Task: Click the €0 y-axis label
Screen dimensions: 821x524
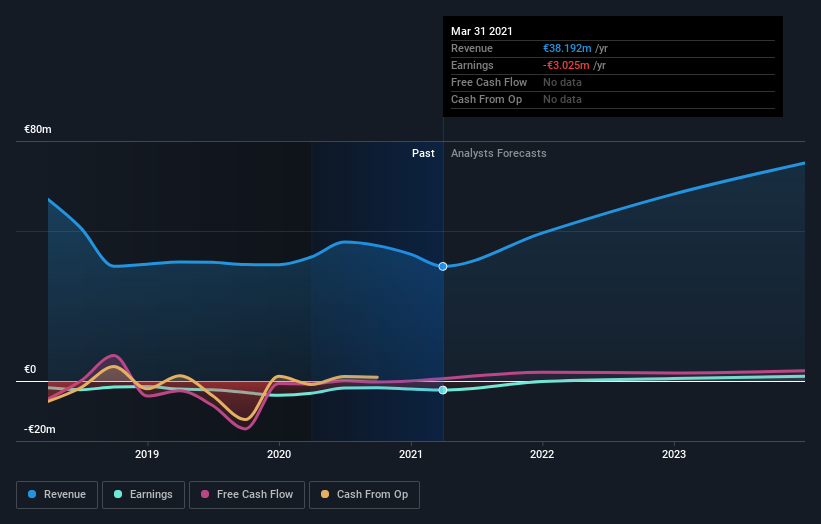Action: (30, 370)
